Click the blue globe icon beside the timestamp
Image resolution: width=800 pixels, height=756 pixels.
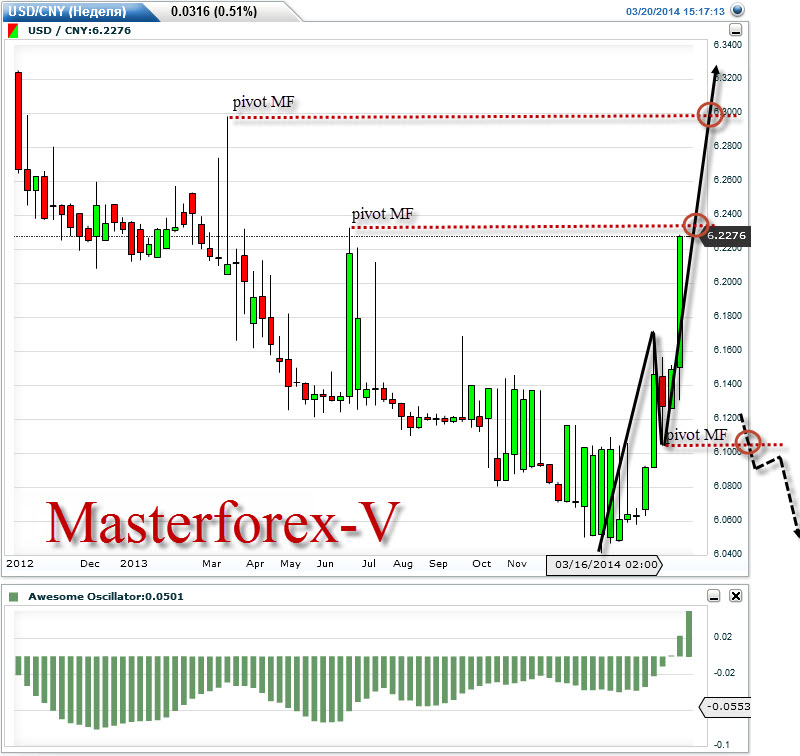click(x=737, y=10)
